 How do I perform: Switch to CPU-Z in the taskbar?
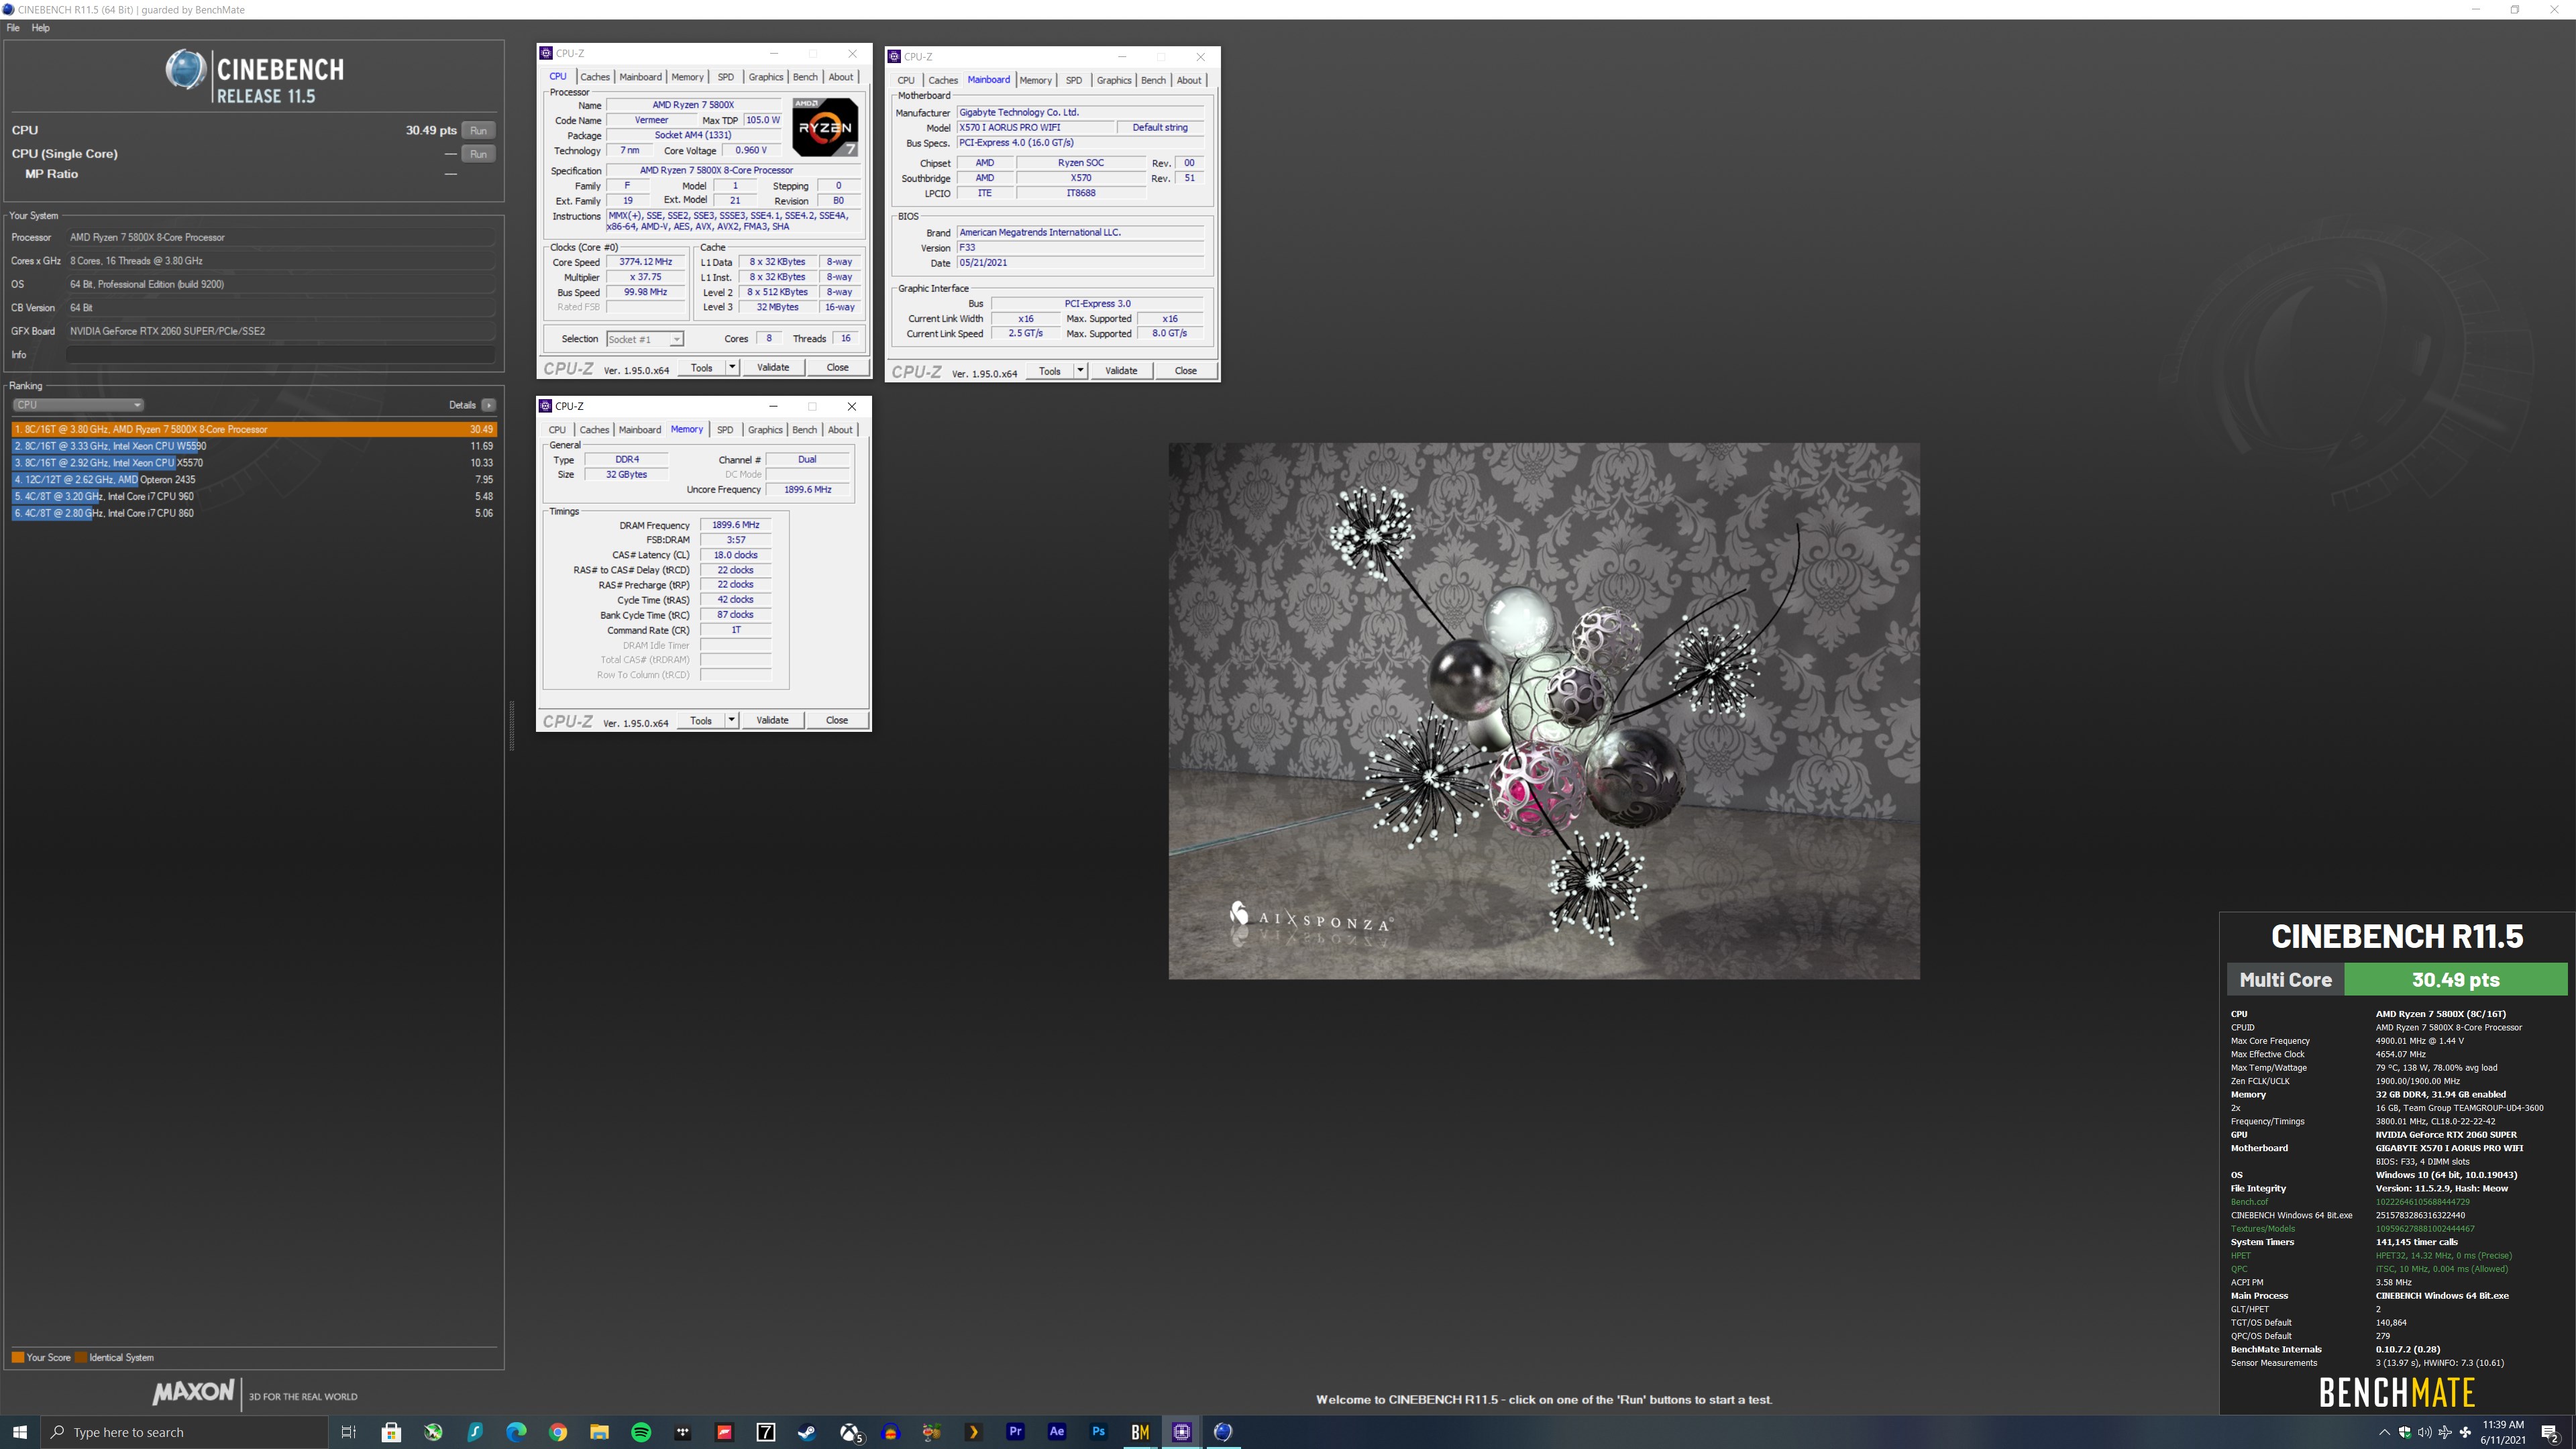click(x=1181, y=1432)
